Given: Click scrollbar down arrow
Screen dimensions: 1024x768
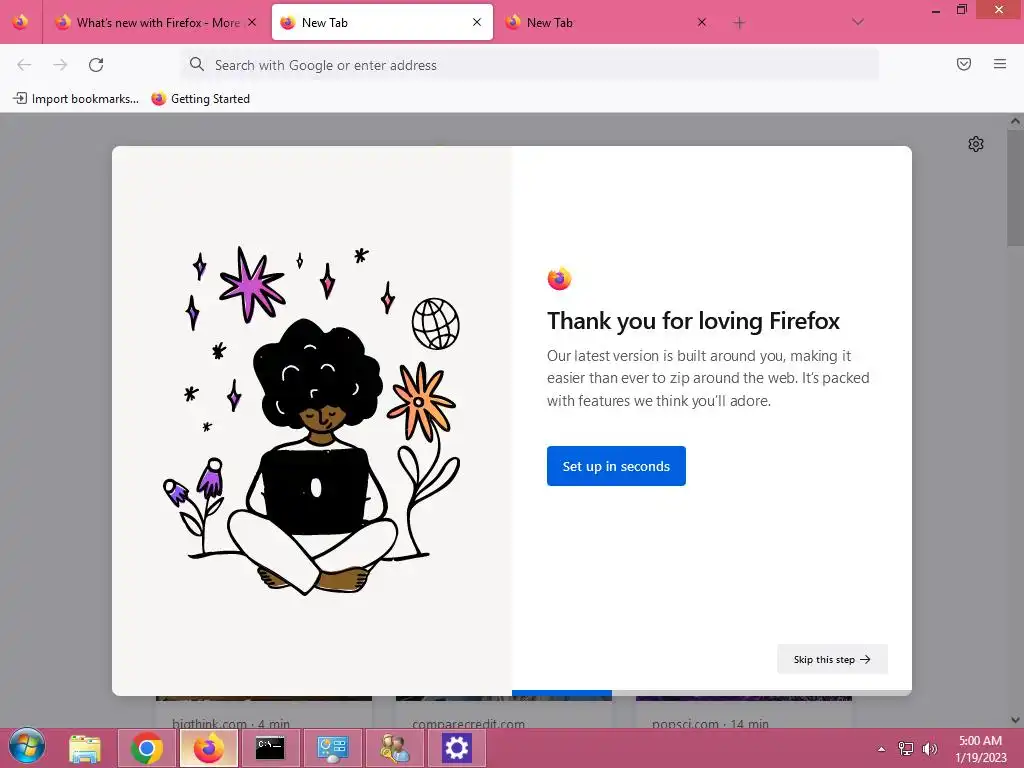Looking at the screenshot, I should point(1015,720).
